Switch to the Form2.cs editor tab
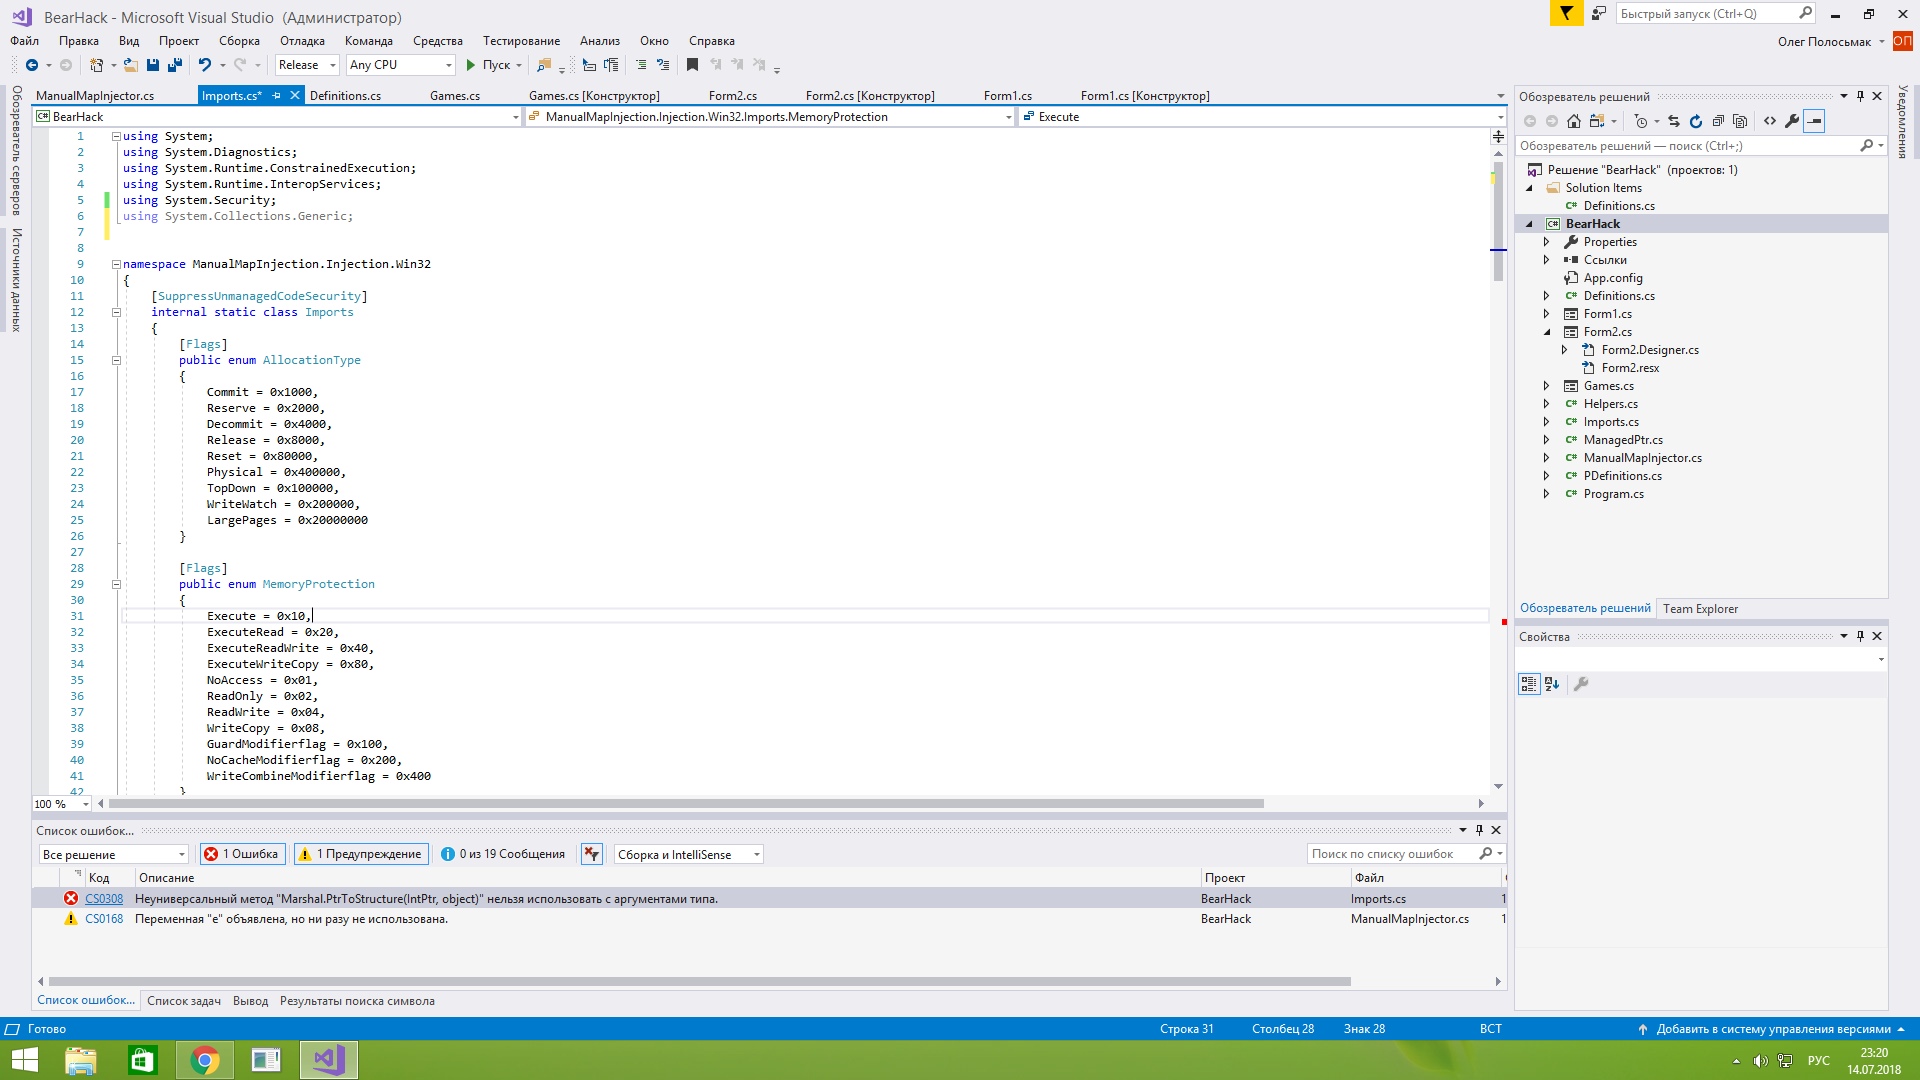Viewport: 1920px width, 1080px height. click(732, 96)
